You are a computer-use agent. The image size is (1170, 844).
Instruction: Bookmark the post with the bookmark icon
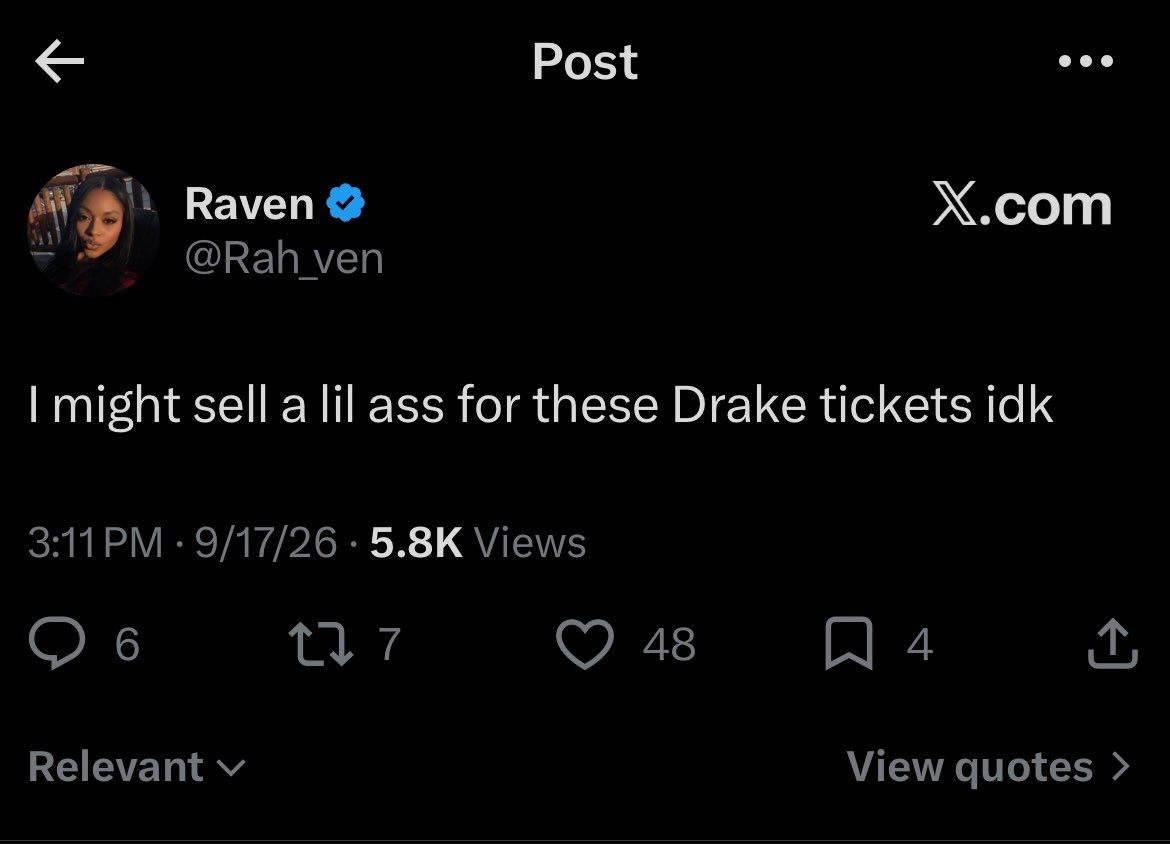point(848,643)
